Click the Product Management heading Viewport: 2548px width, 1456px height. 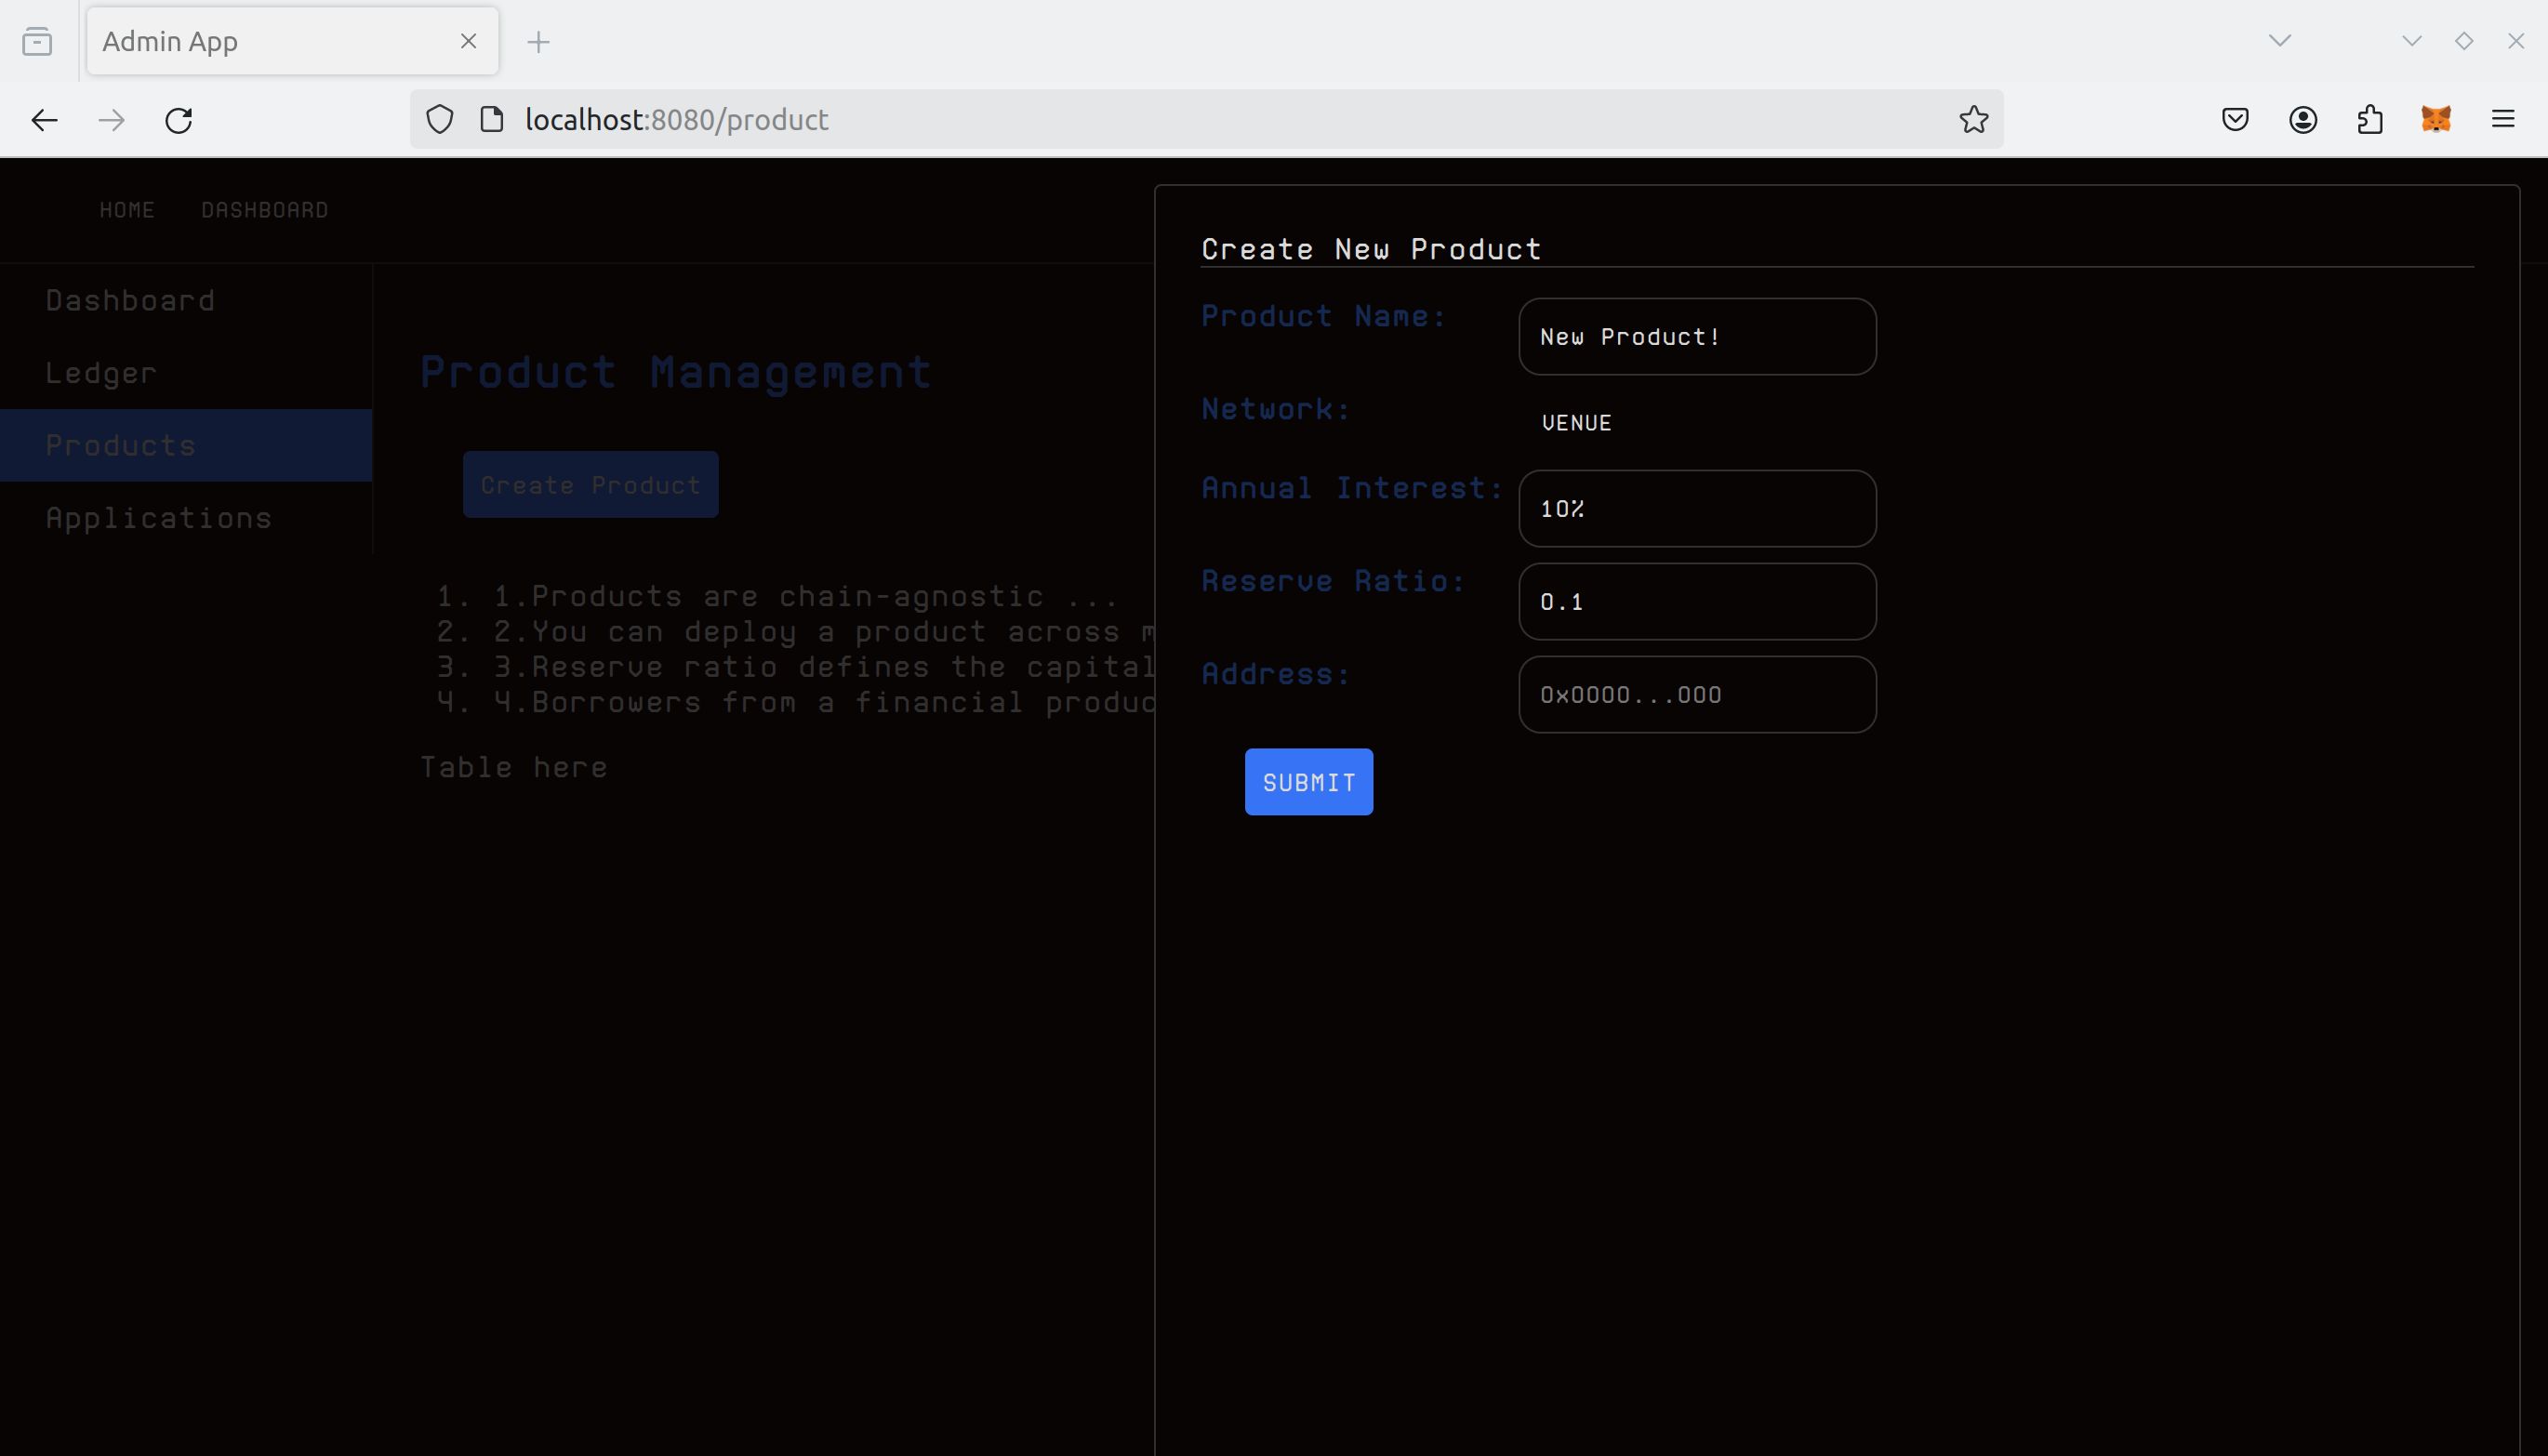pyautogui.click(x=676, y=372)
